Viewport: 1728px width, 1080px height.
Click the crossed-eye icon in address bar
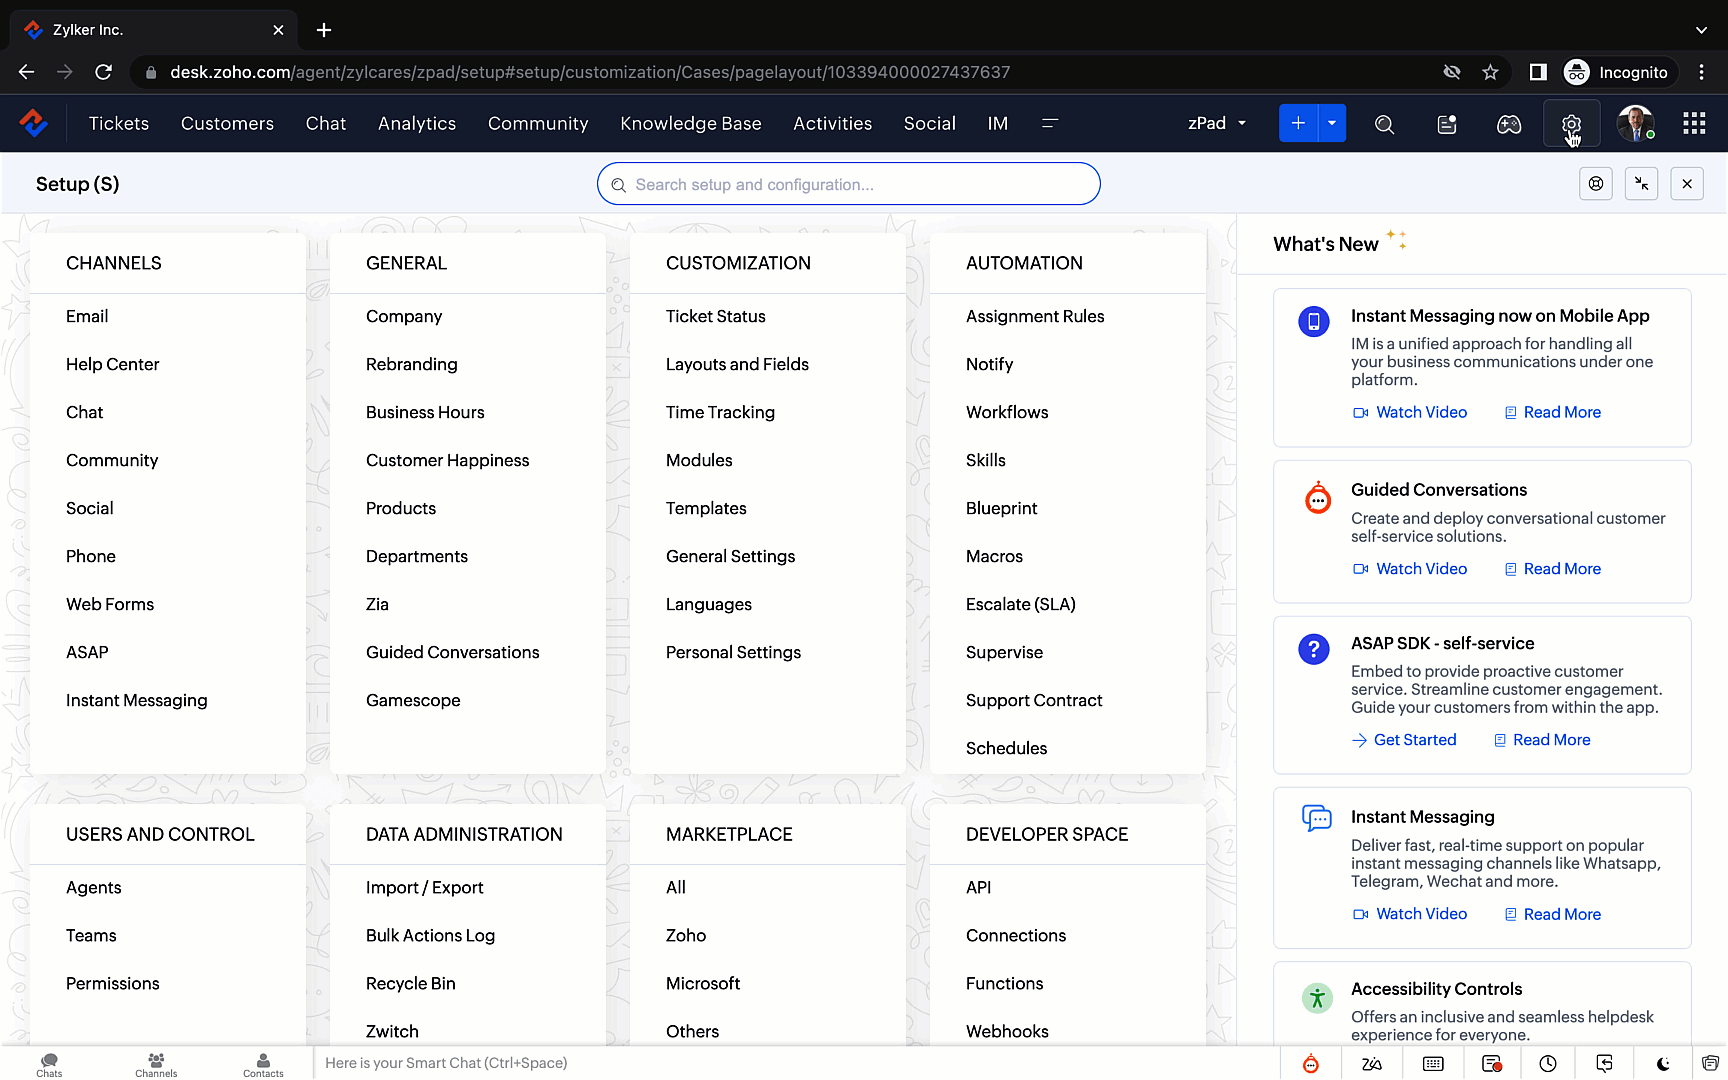[1452, 72]
